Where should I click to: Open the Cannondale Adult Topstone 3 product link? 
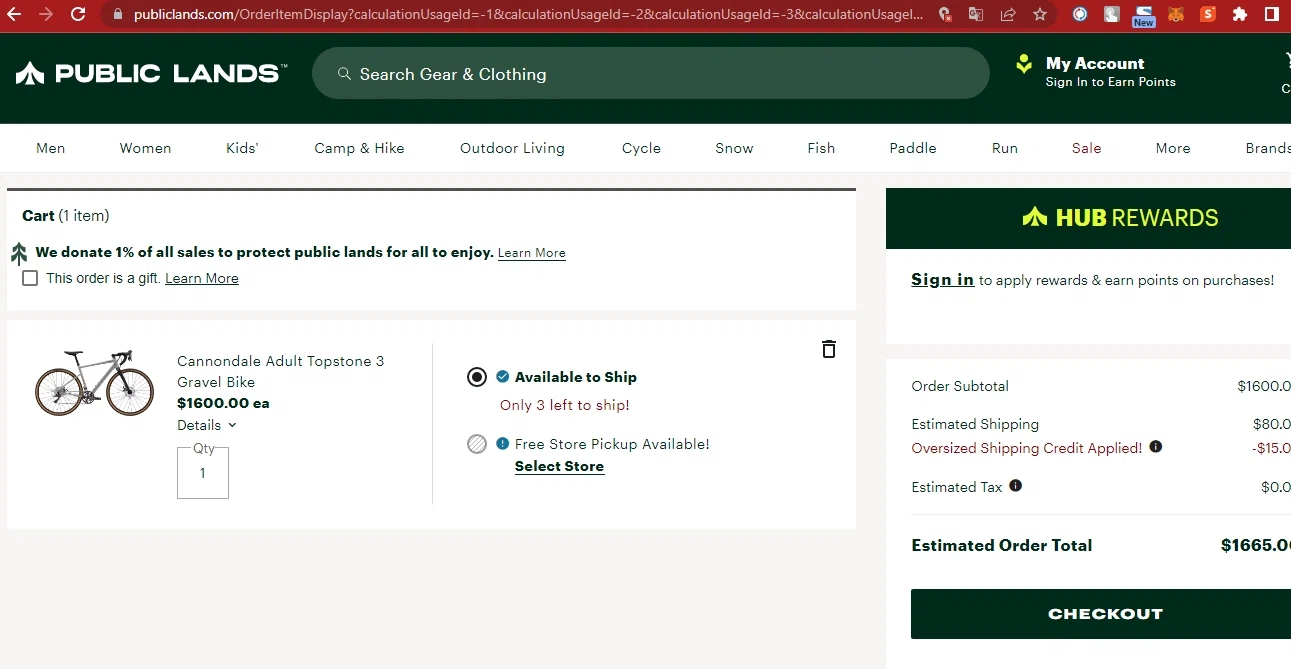point(281,371)
